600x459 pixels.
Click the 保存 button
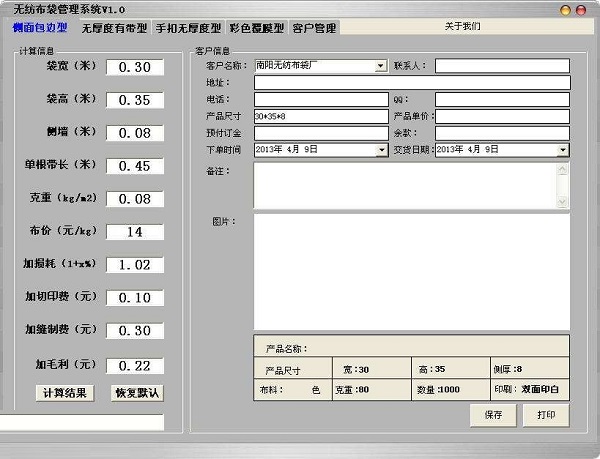click(493, 415)
